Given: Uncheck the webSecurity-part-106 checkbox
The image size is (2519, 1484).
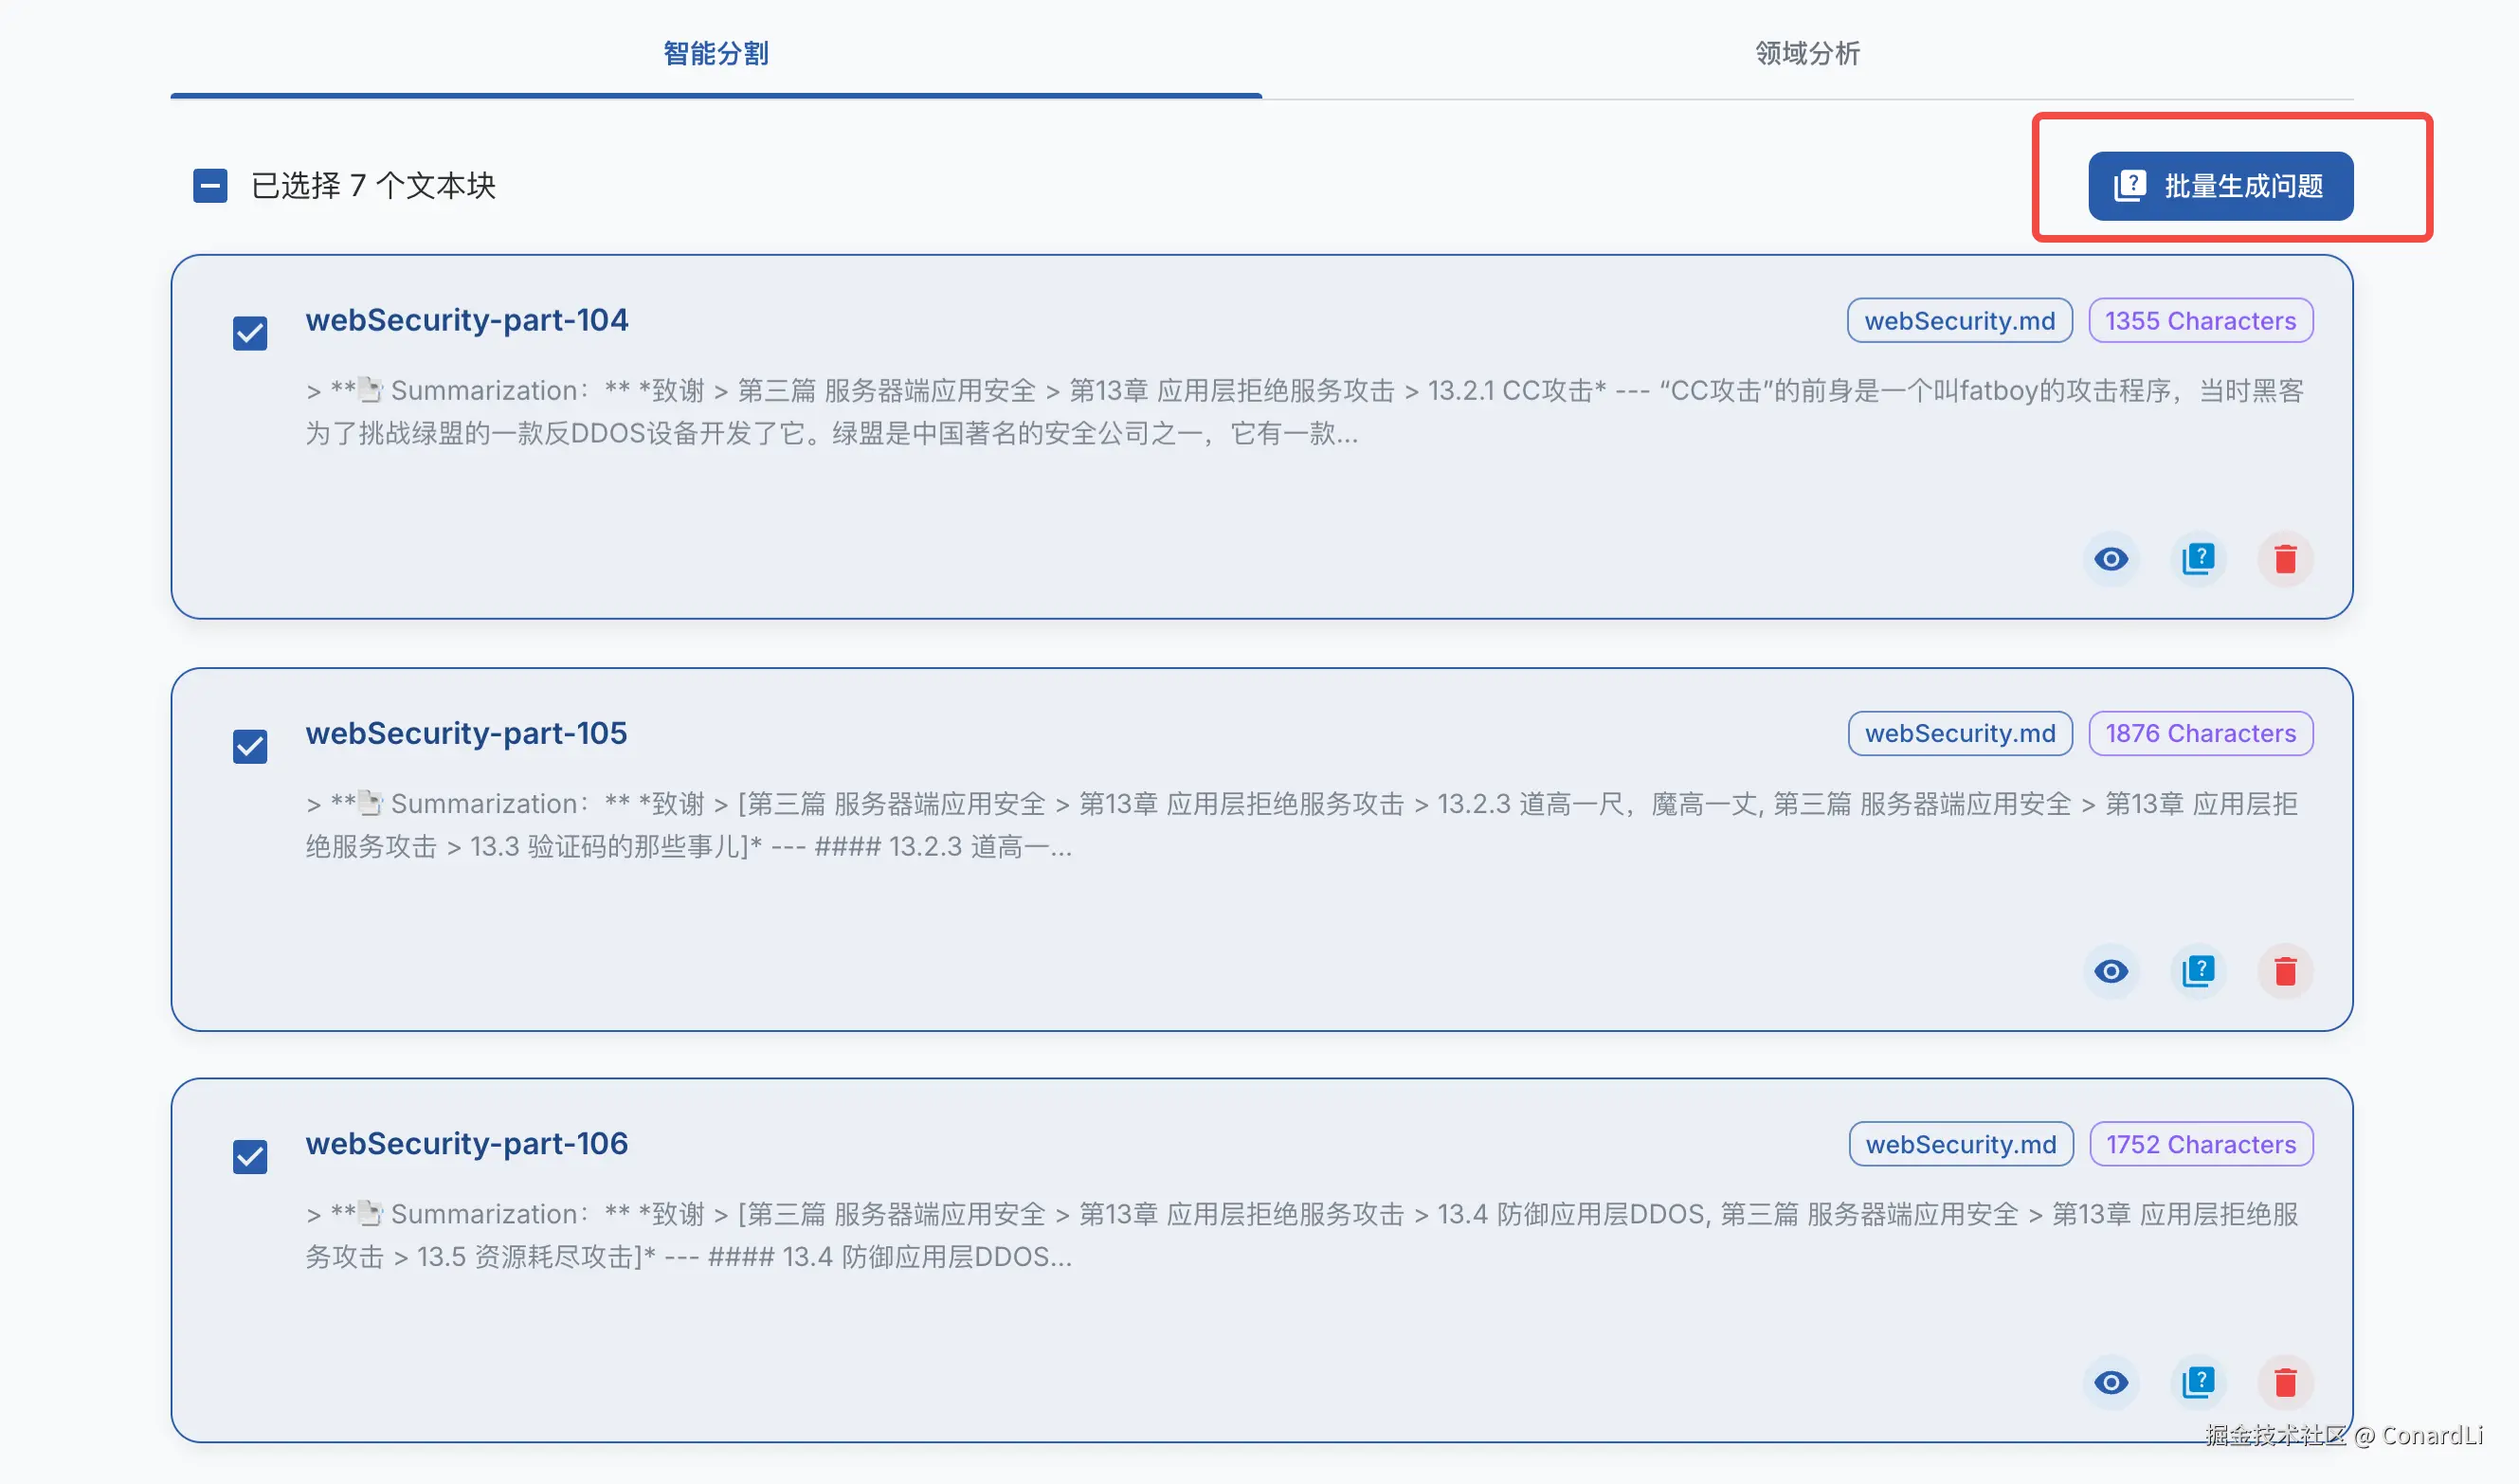Looking at the screenshot, I should [250, 1156].
